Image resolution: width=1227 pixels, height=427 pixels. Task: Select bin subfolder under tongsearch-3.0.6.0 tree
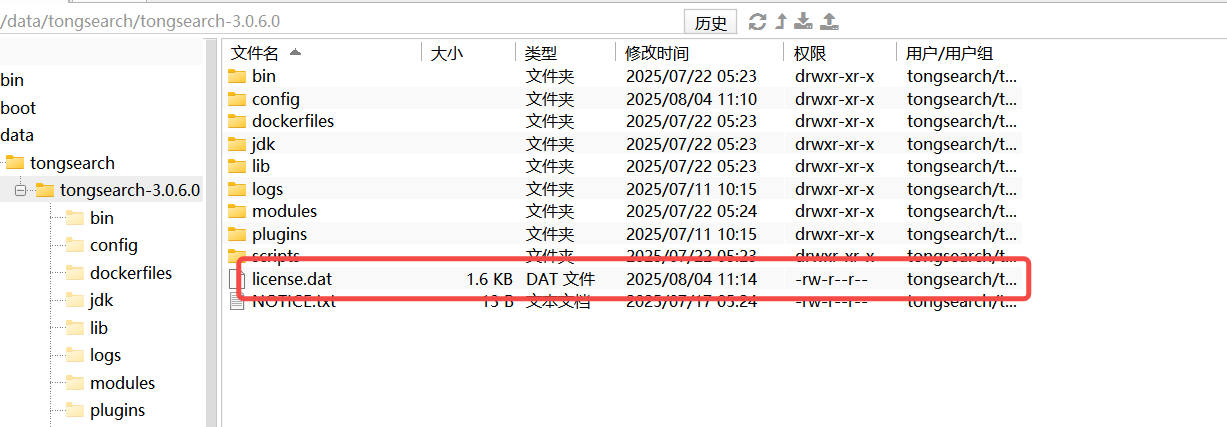tap(102, 218)
